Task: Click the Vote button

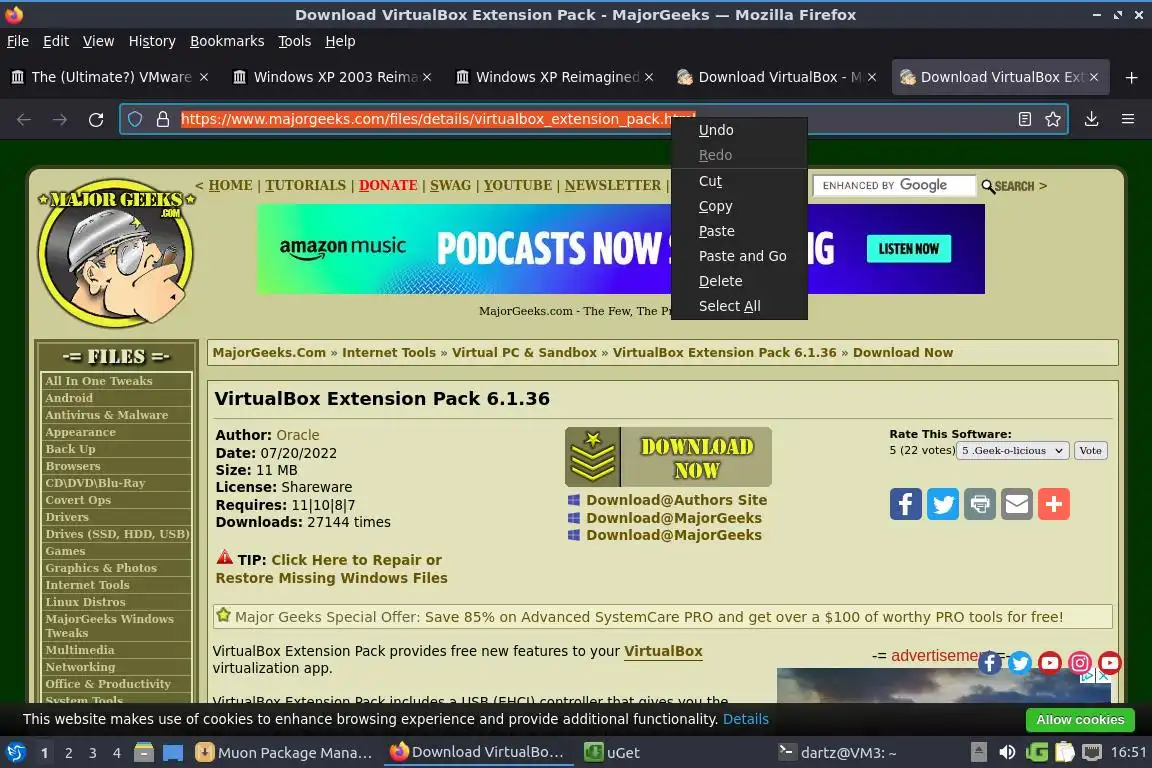Action: (x=1090, y=451)
